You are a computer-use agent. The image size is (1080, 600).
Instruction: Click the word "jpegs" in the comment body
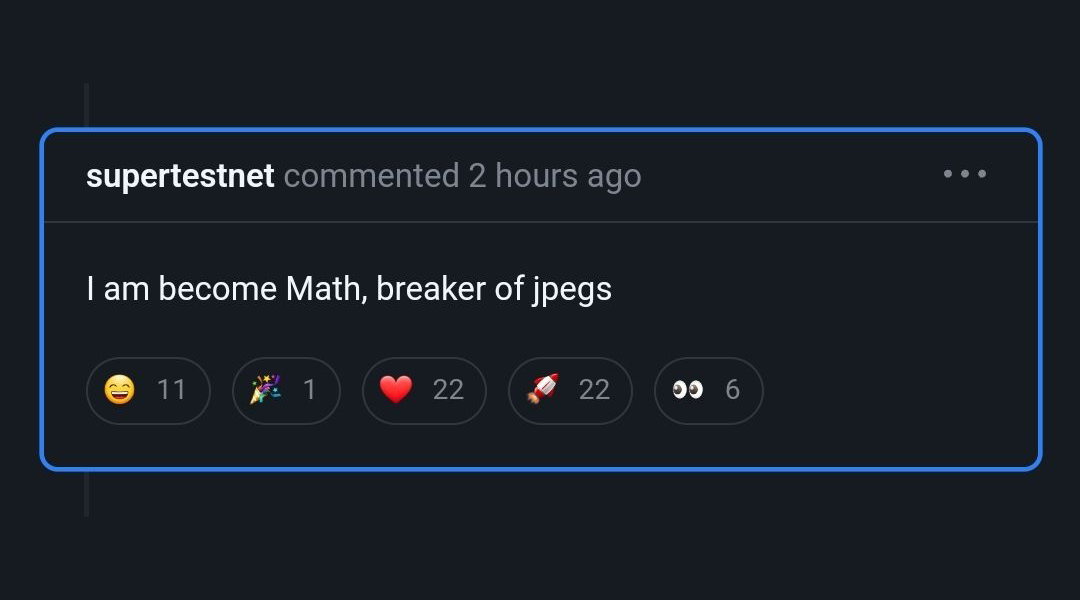571,291
